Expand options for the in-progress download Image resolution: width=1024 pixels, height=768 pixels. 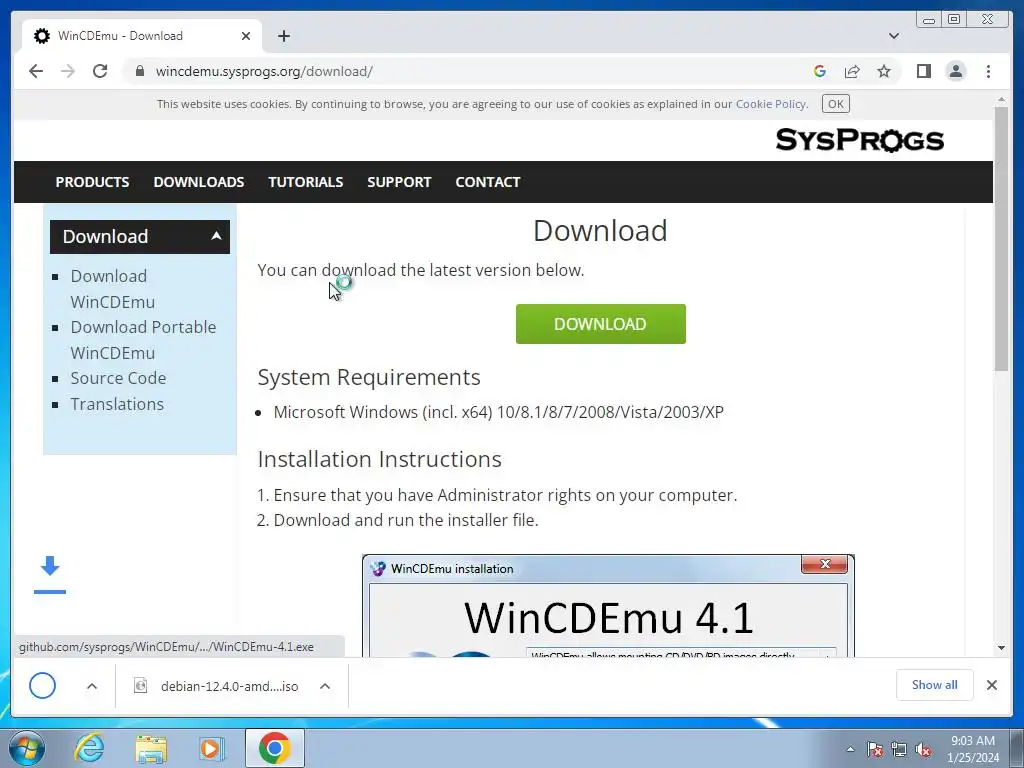[x=92, y=686]
